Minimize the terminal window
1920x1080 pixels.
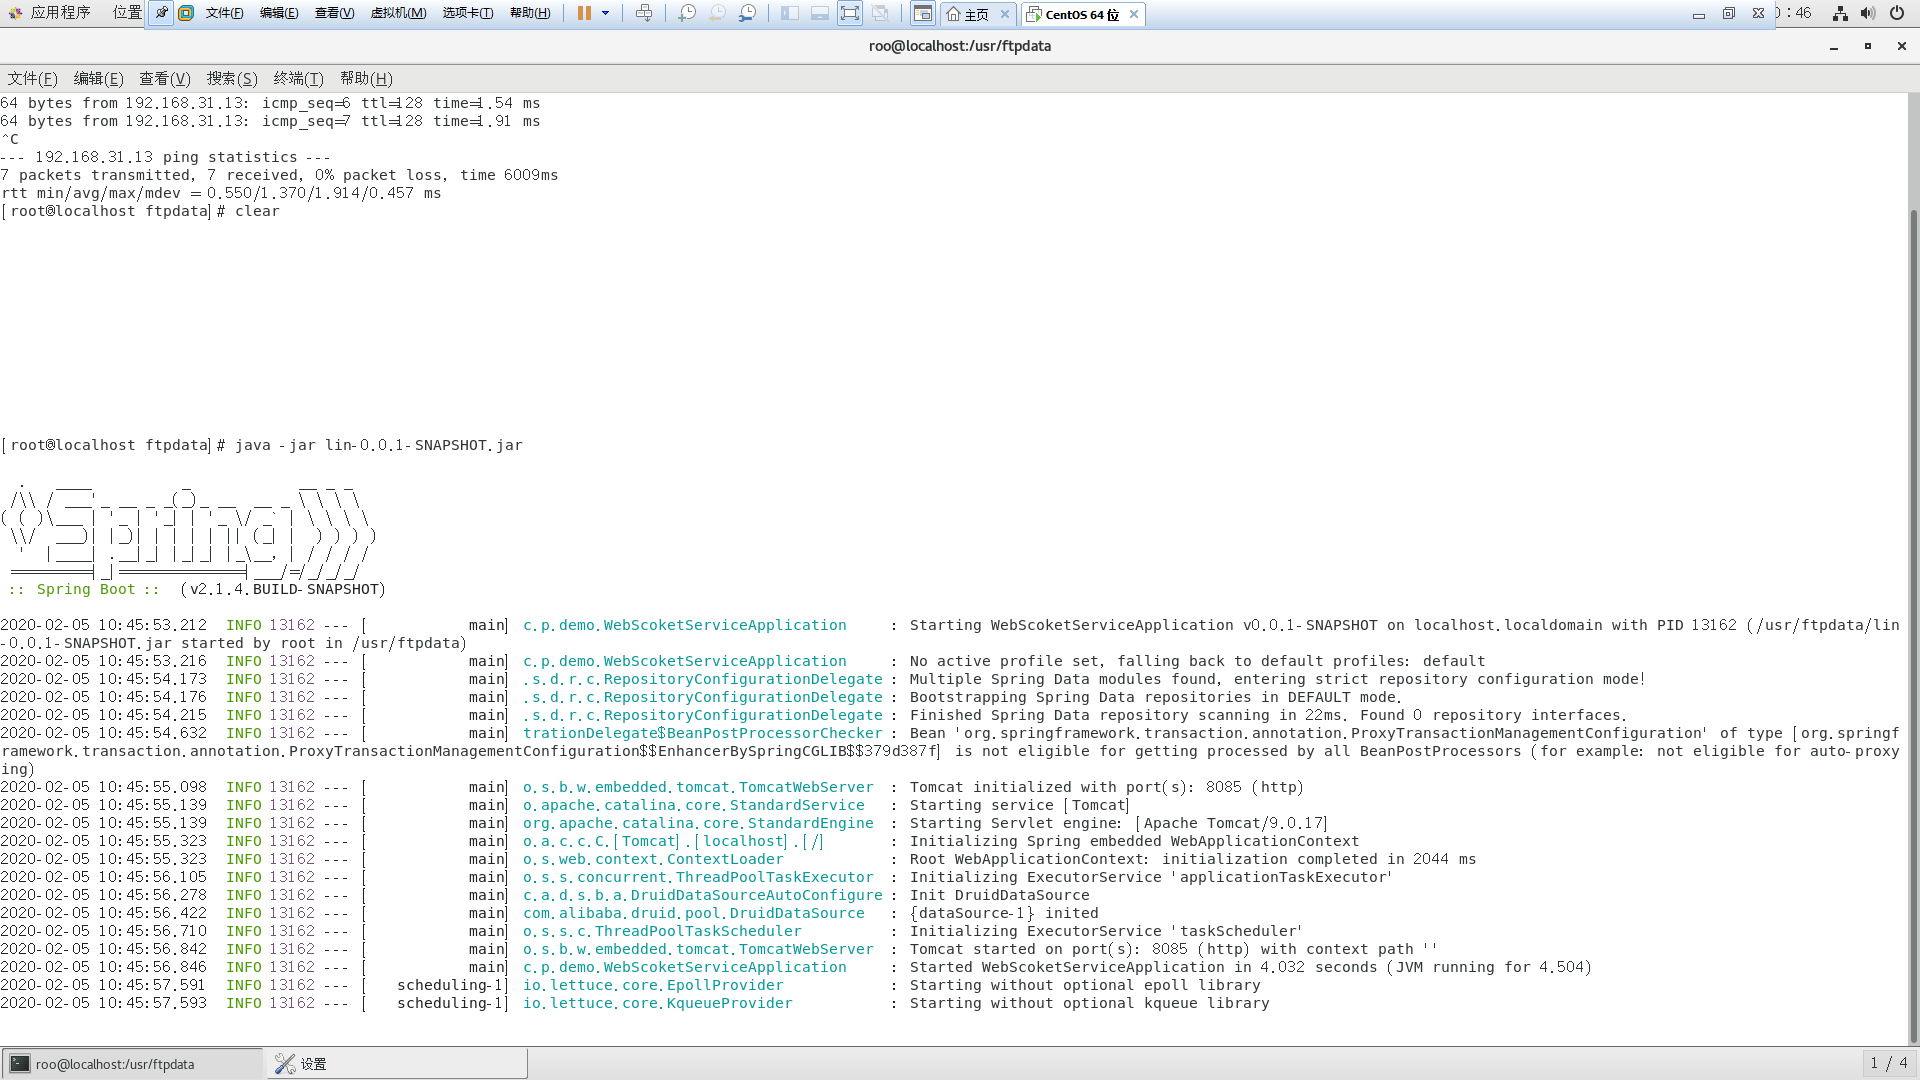1834,46
